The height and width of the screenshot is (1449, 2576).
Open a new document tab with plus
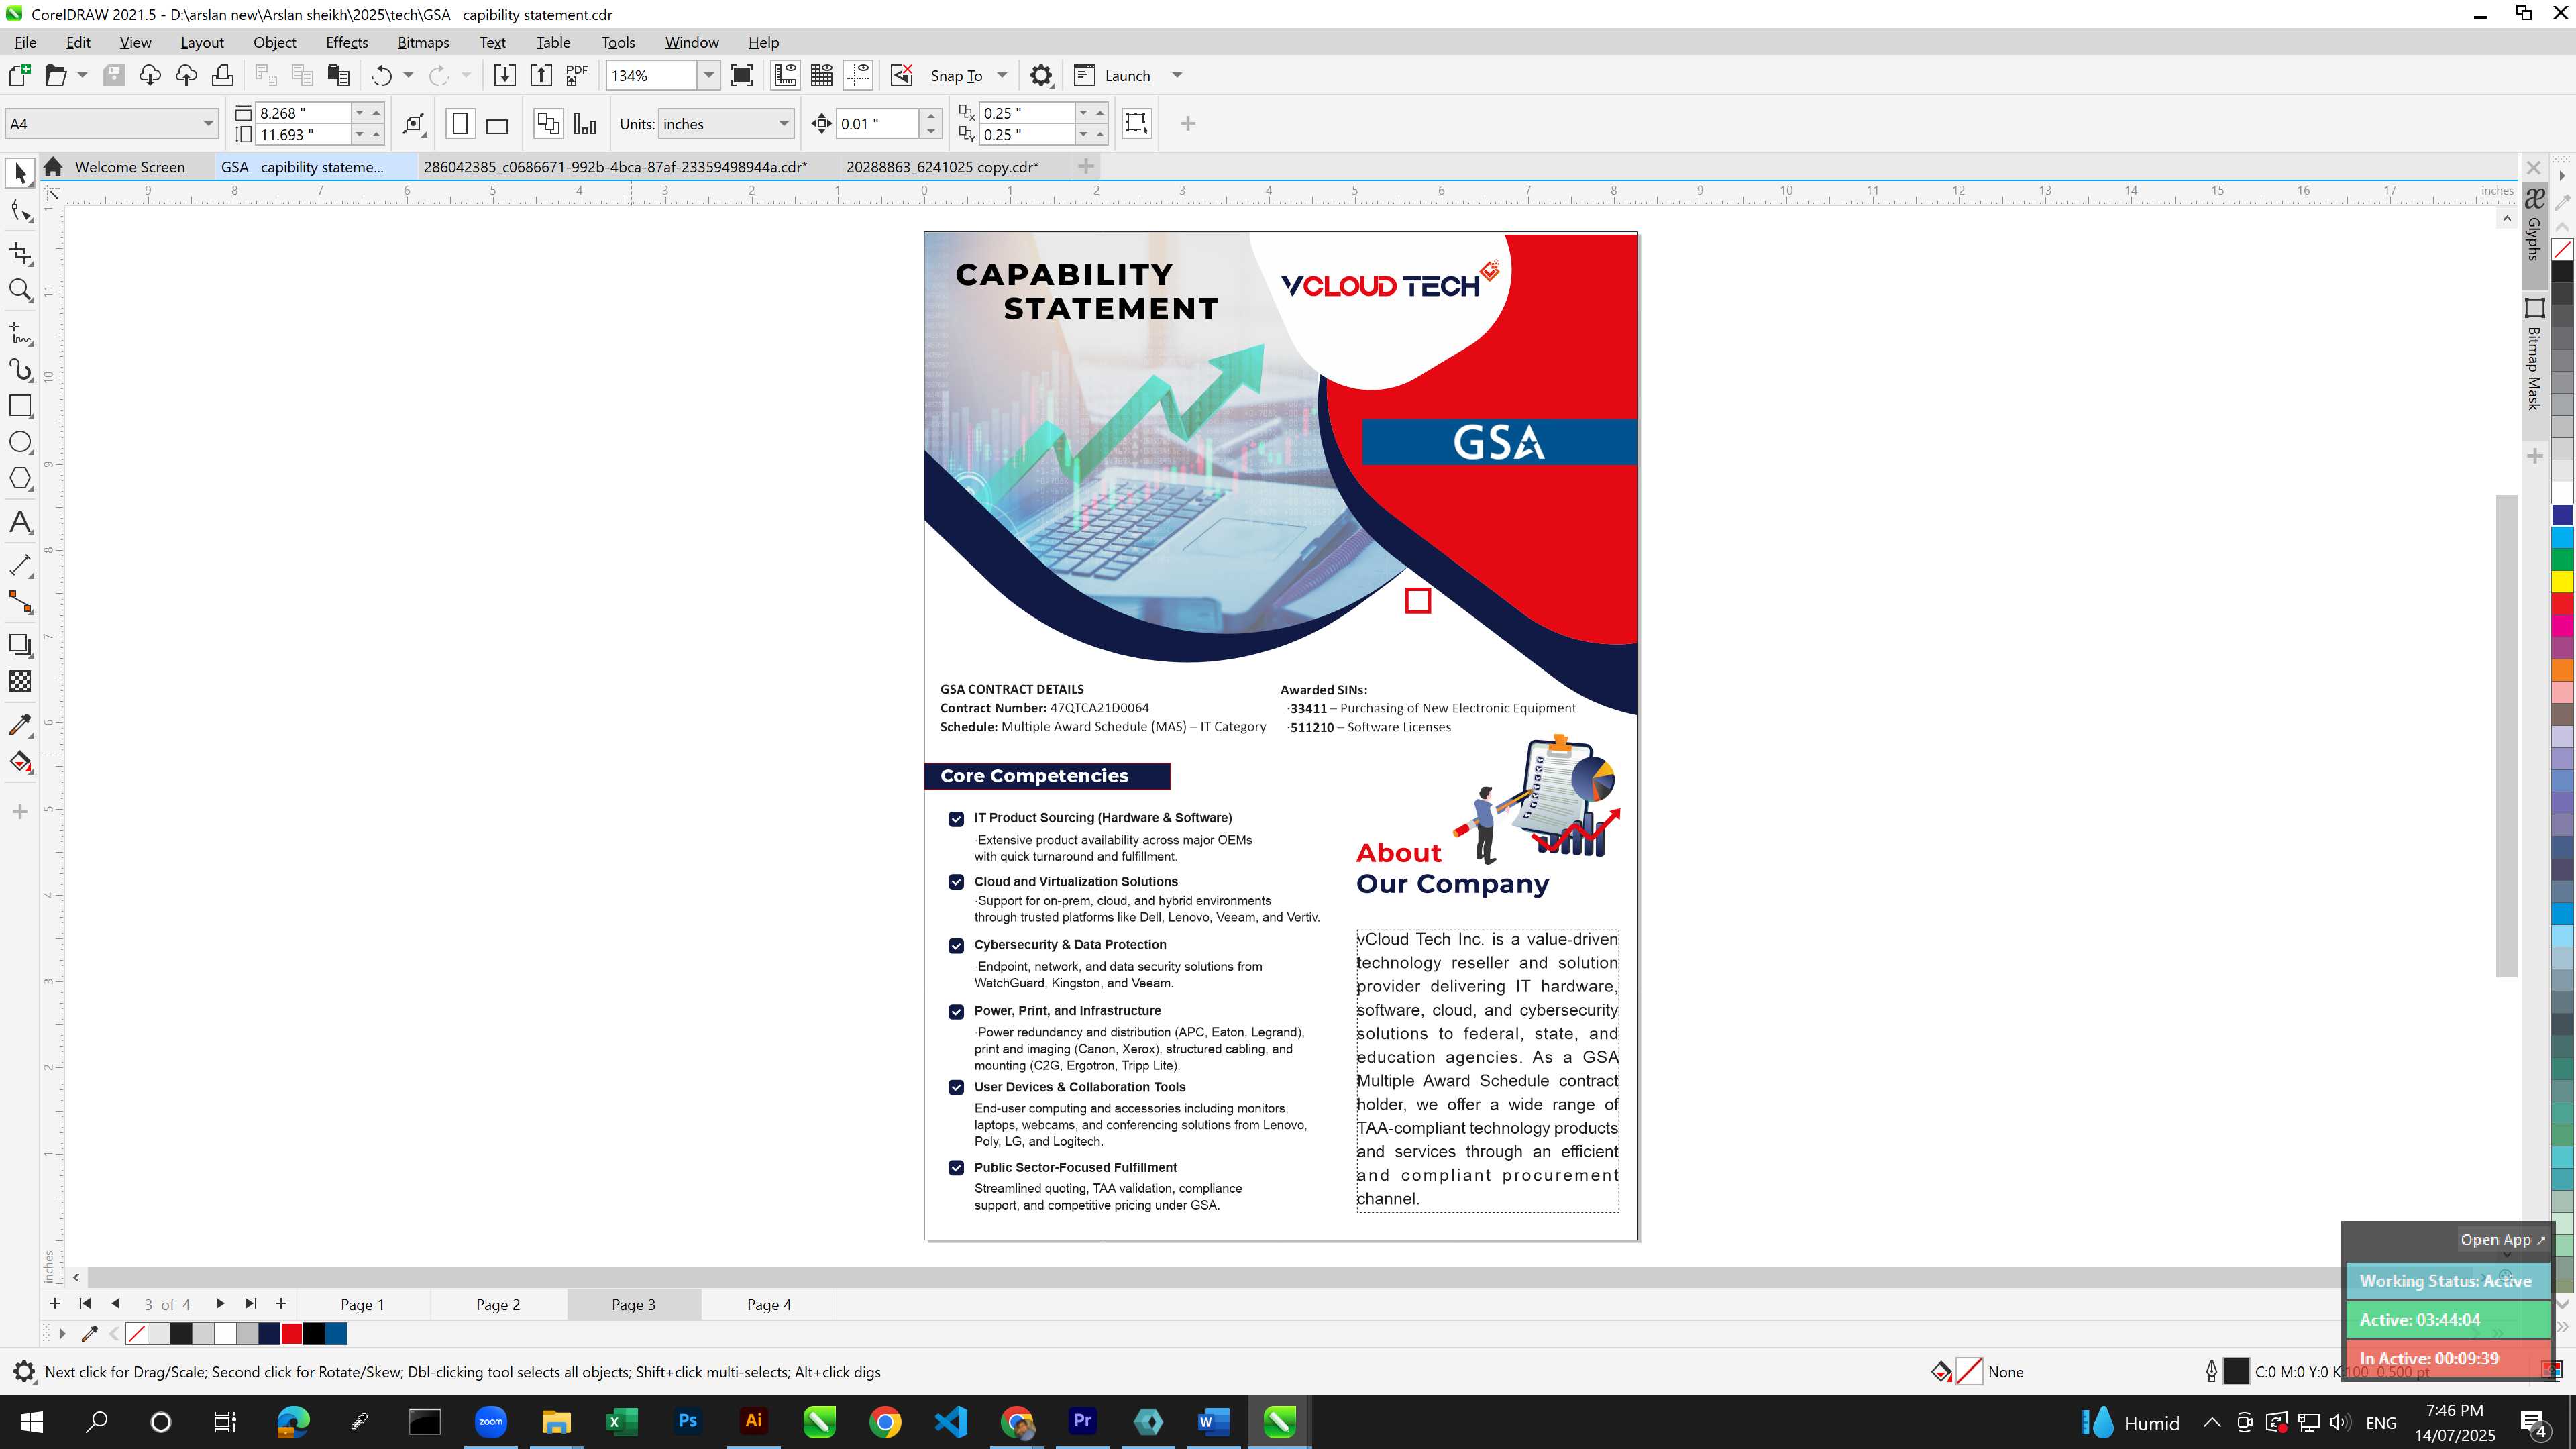point(1086,166)
